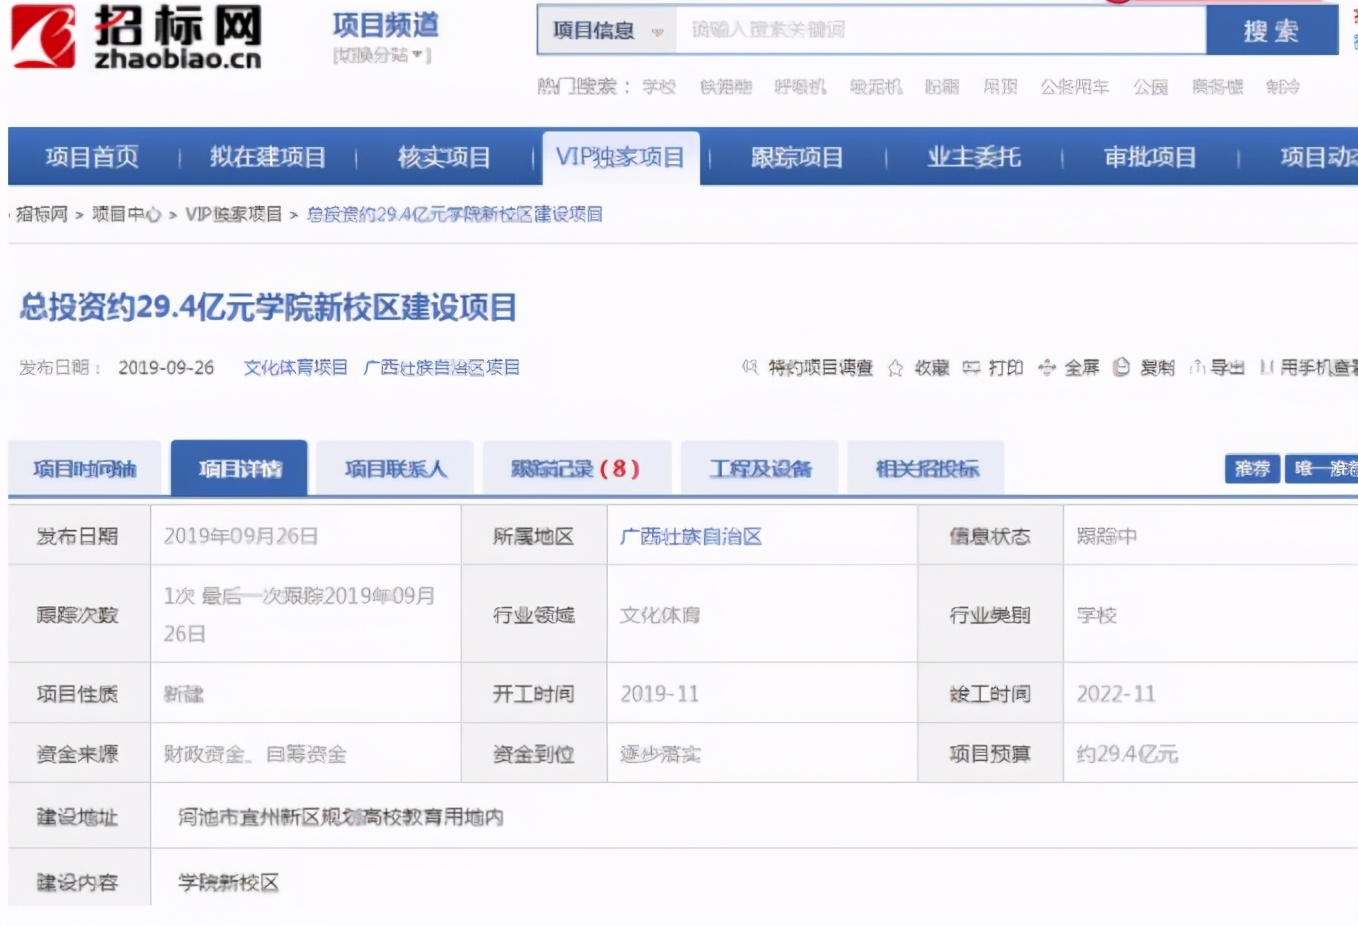Click the 推荐 button on the right
Viewport: 1358px width, 926px height.
1250,467
